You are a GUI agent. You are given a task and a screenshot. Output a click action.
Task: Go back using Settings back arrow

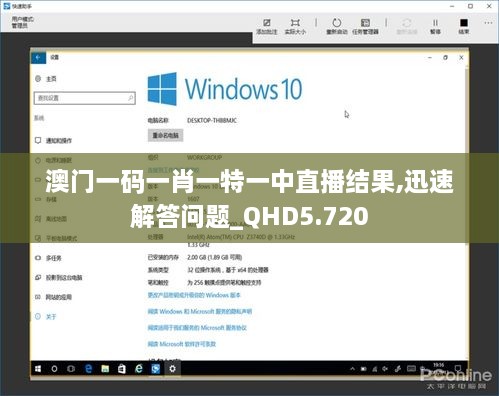38,58
